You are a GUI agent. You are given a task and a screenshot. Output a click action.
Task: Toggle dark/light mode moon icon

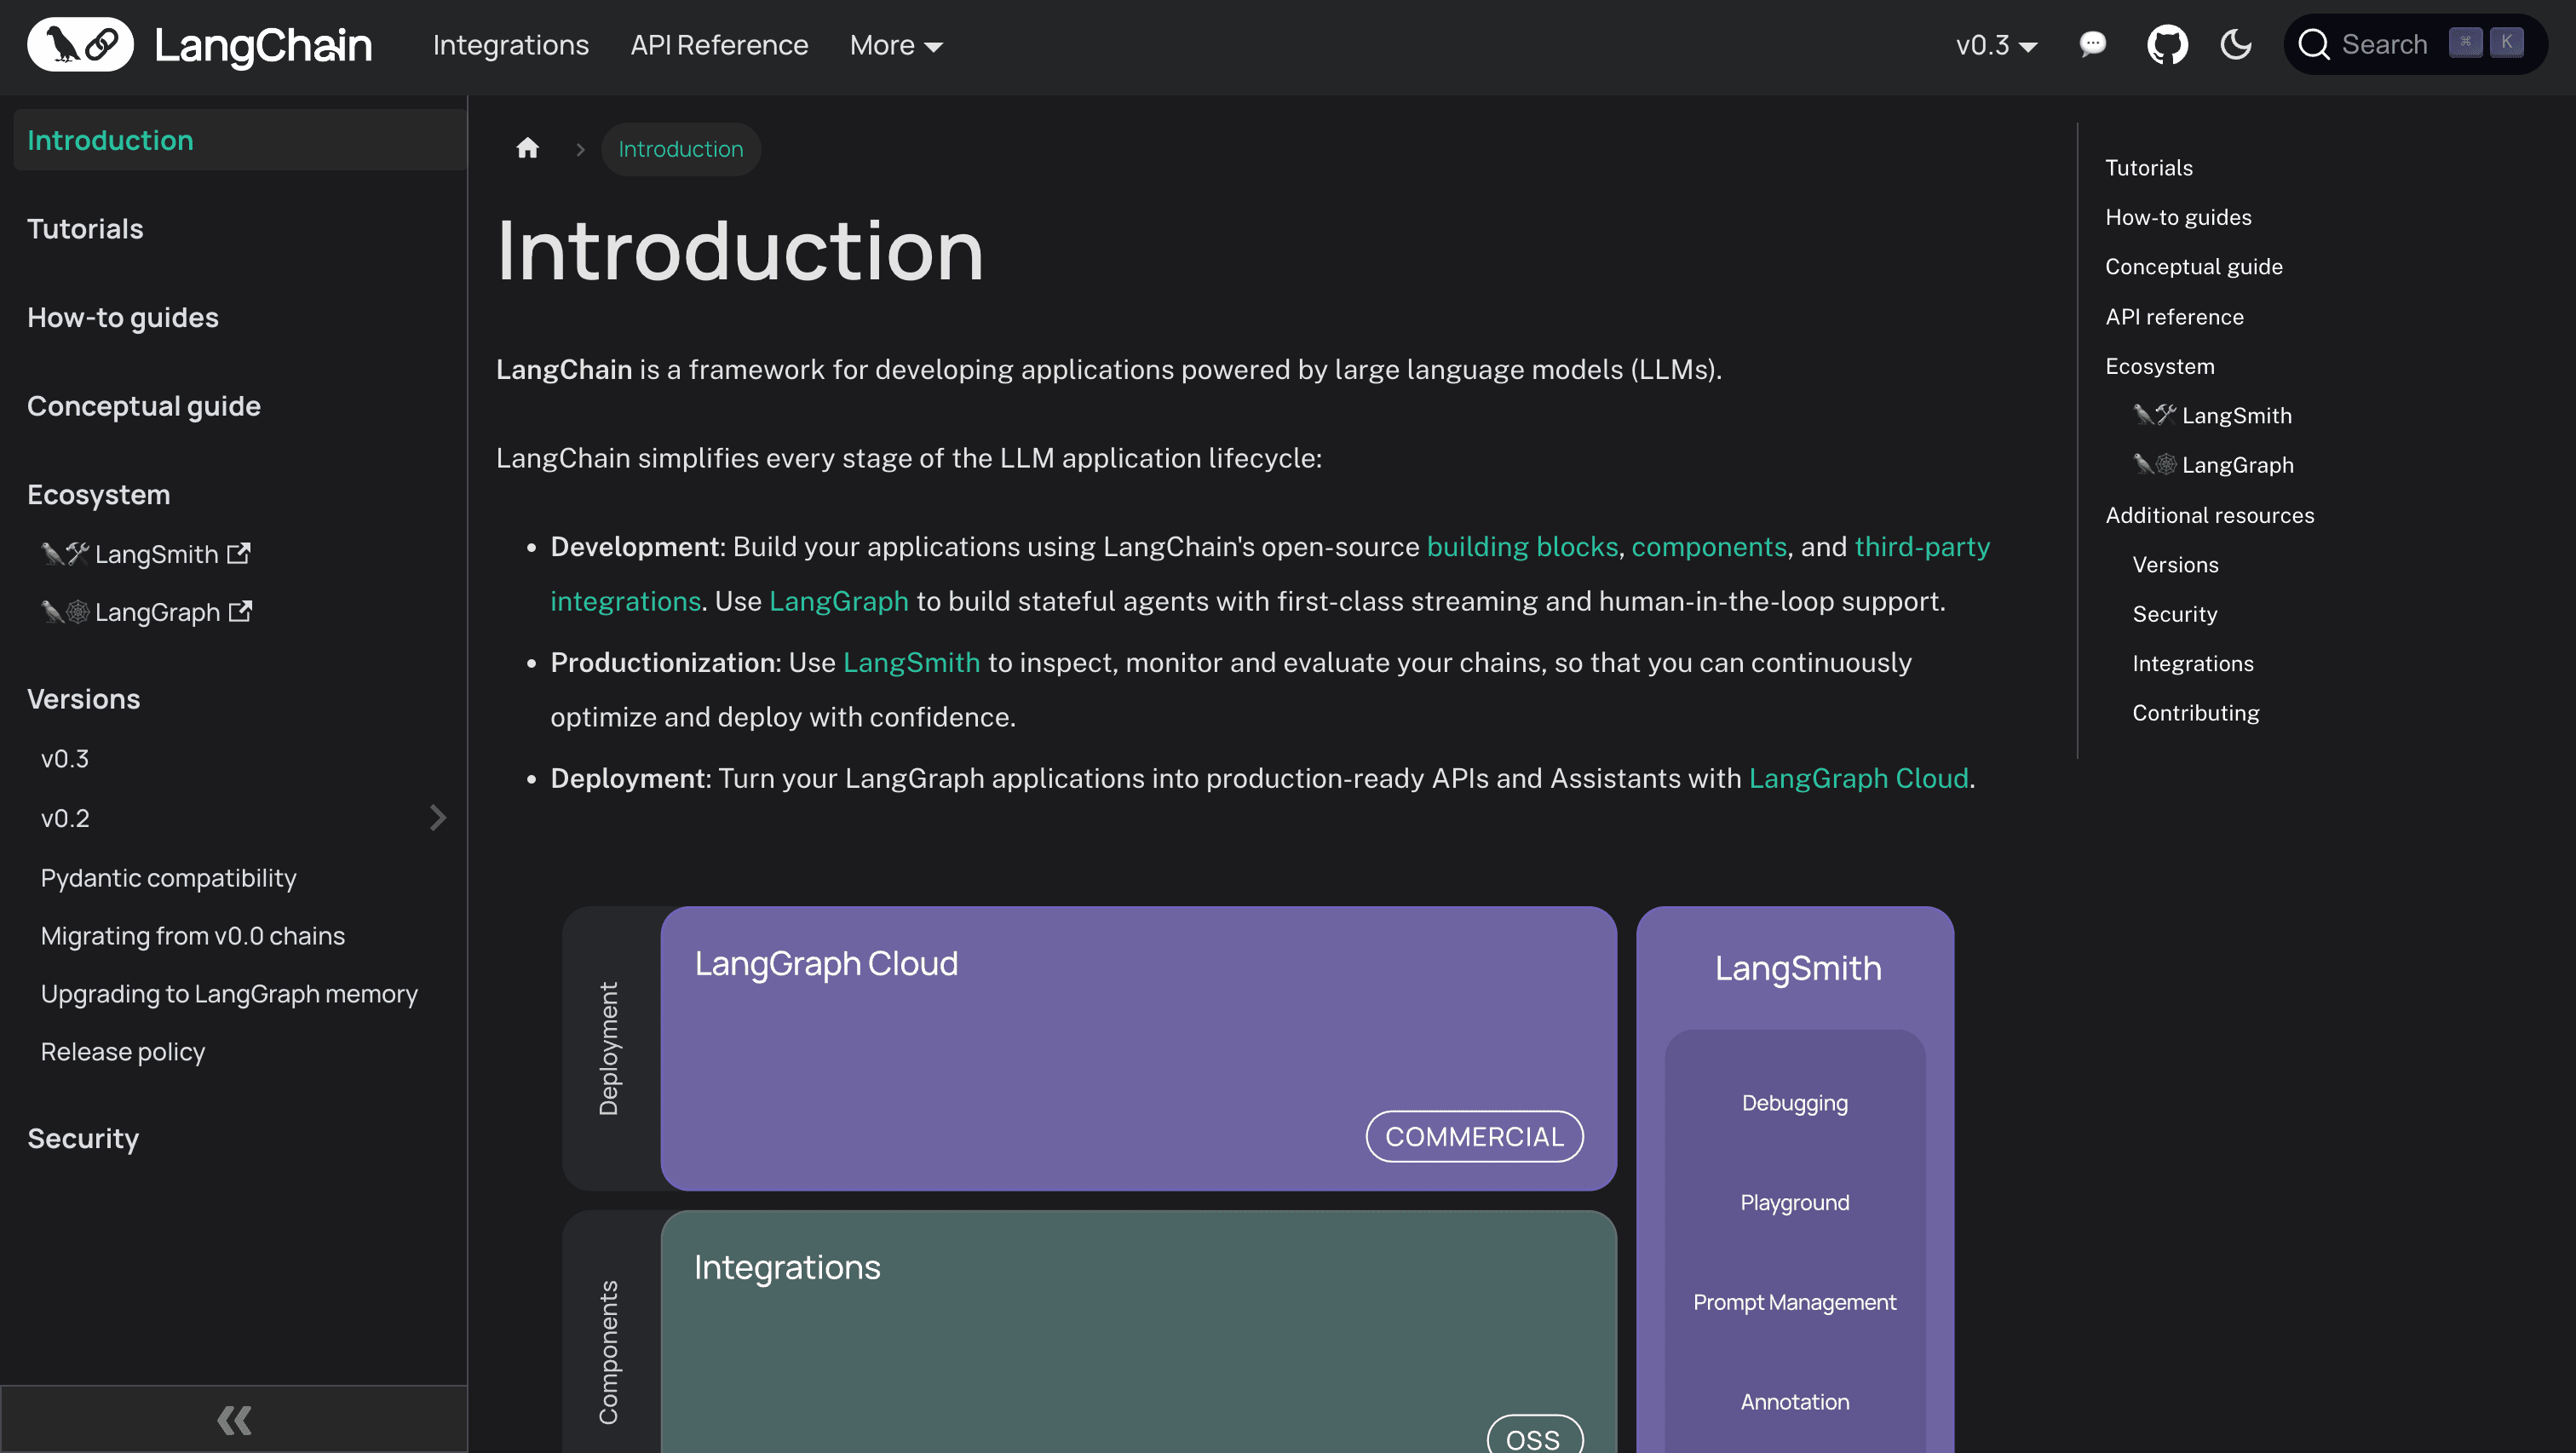[2236, 44]
